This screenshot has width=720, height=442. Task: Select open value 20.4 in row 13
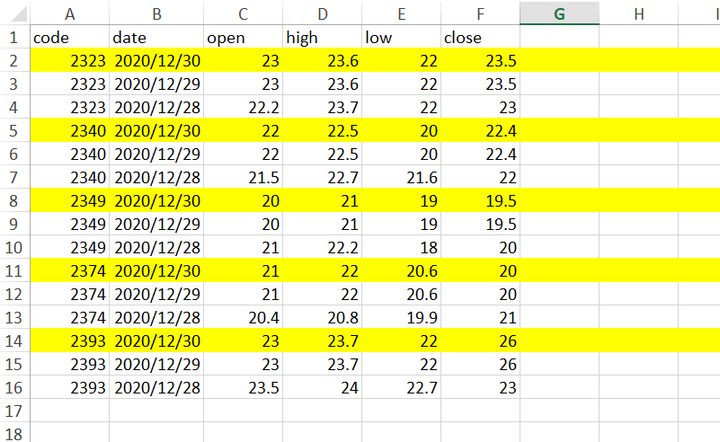pos(243,318)
